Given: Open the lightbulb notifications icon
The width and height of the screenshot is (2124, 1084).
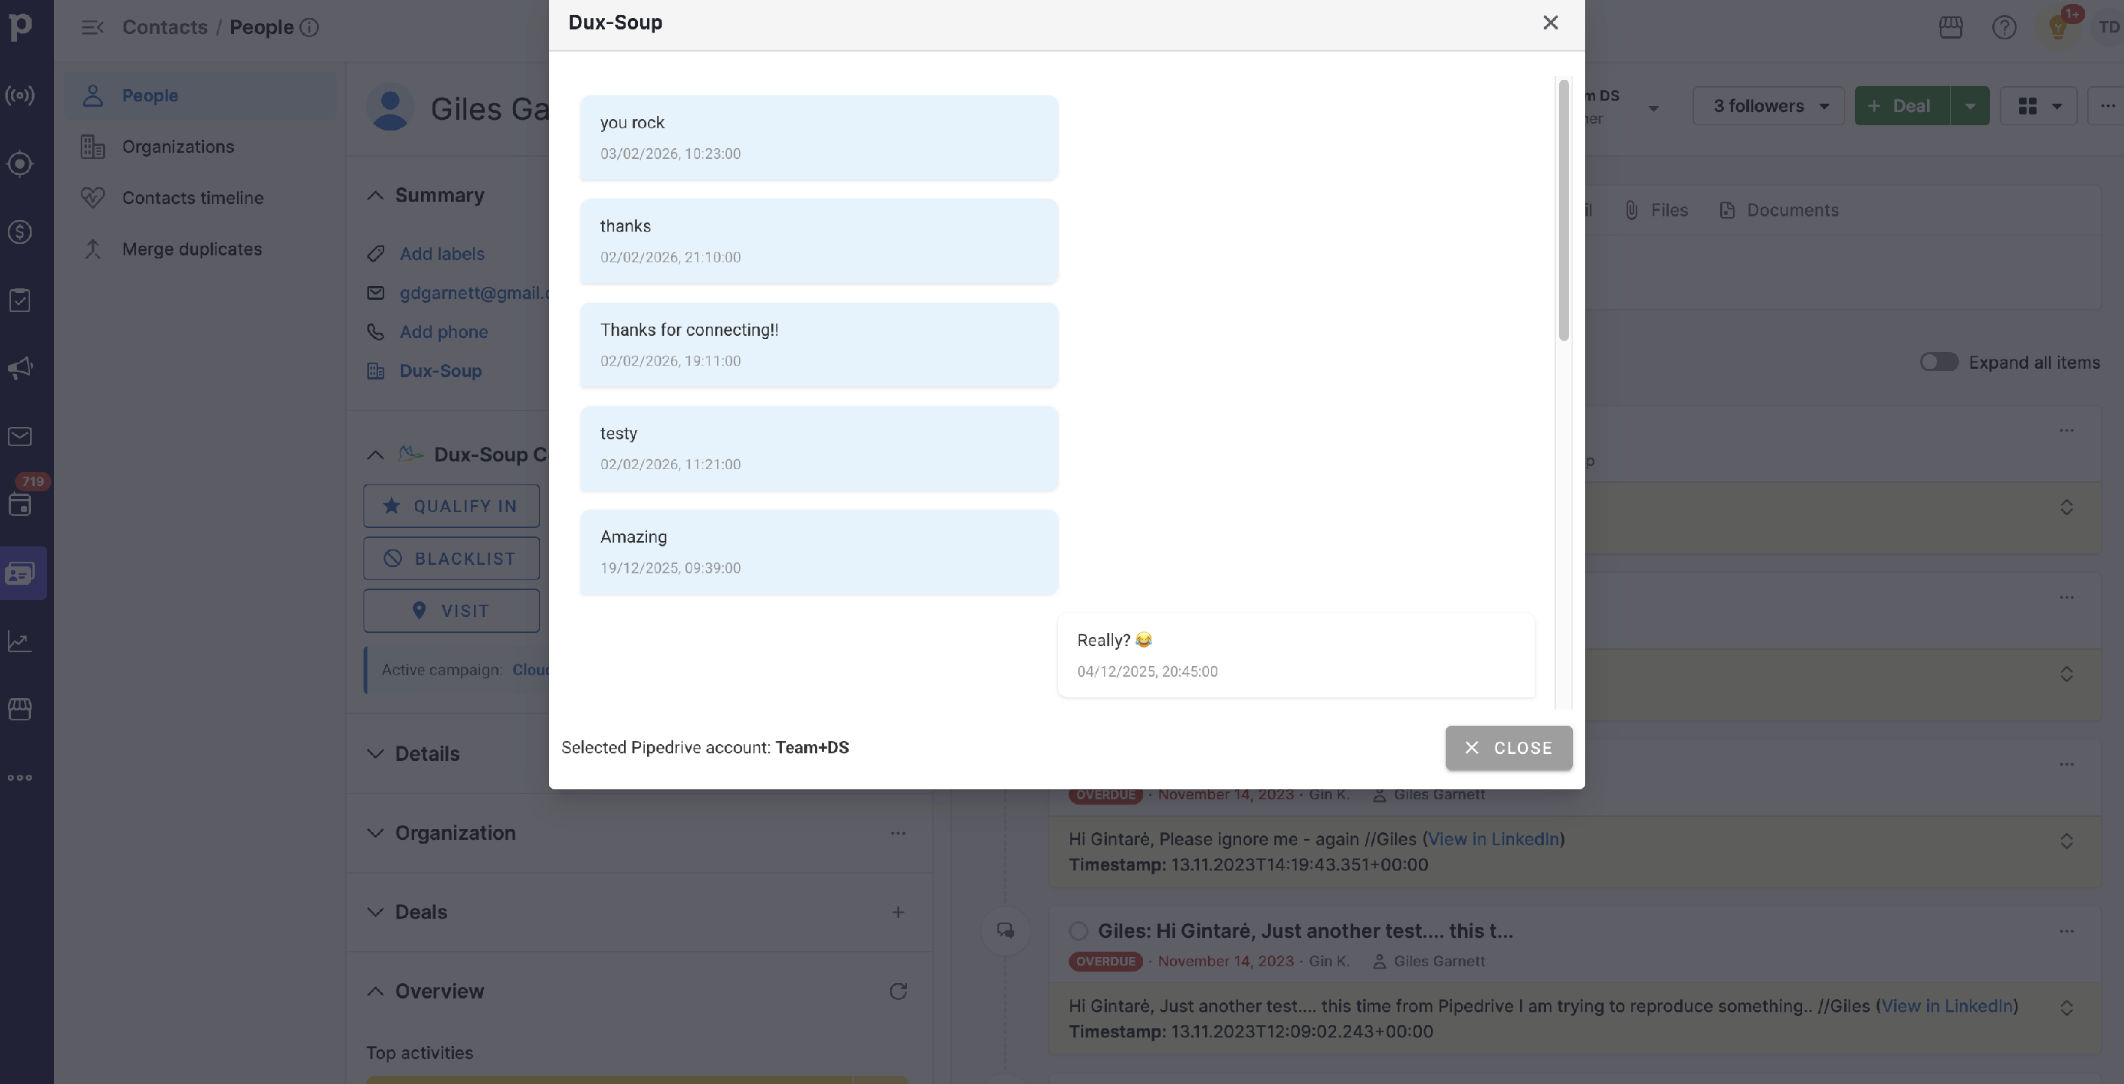Looking at the screenshot, I should pyautogui.click(x=2058, y=27).
